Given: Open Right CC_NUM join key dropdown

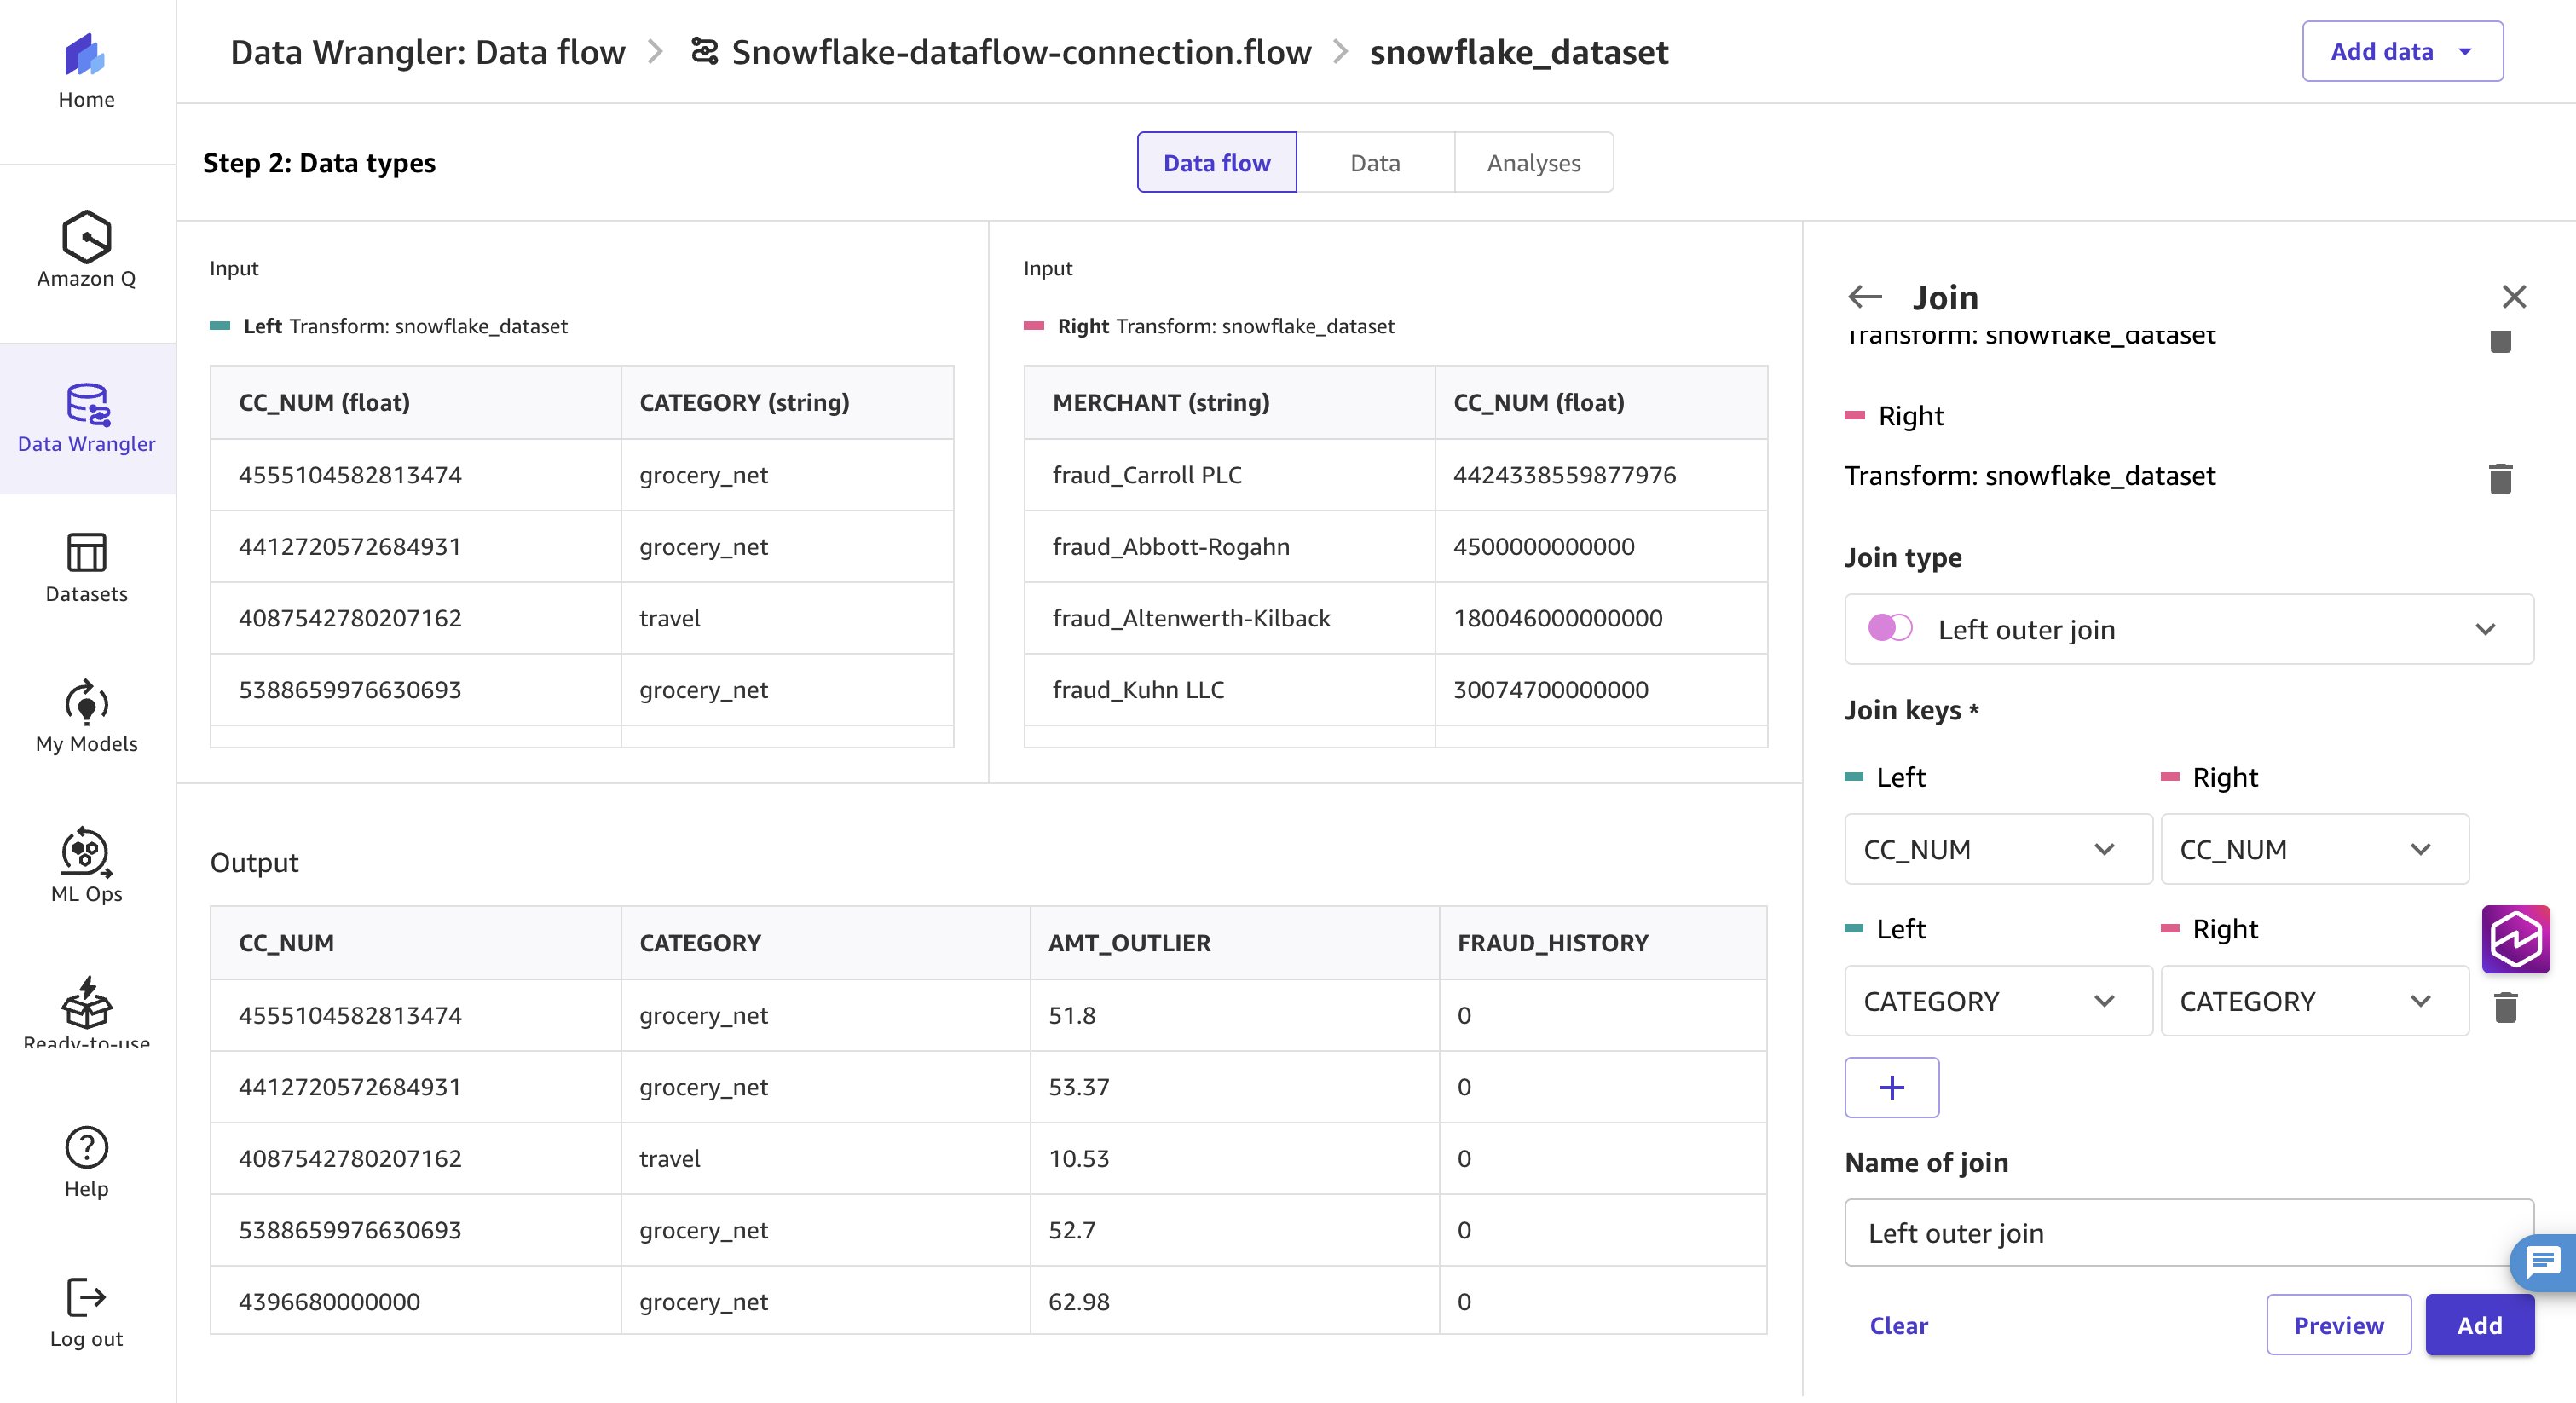Looking at the screenshot, I should 2314,849.
